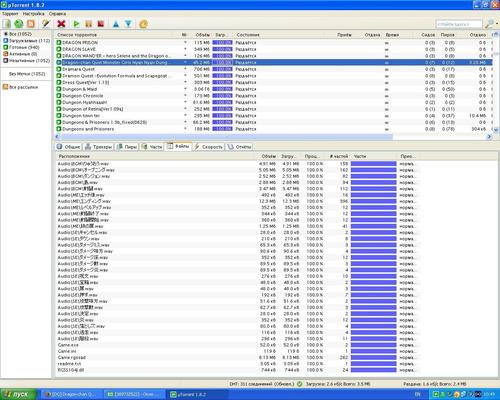Image resolution: width=500 pixels, height=400 pixels.
Task: Open Preferences with the orange gear icon
Action: pyautogui.click(x=143, y=24)
